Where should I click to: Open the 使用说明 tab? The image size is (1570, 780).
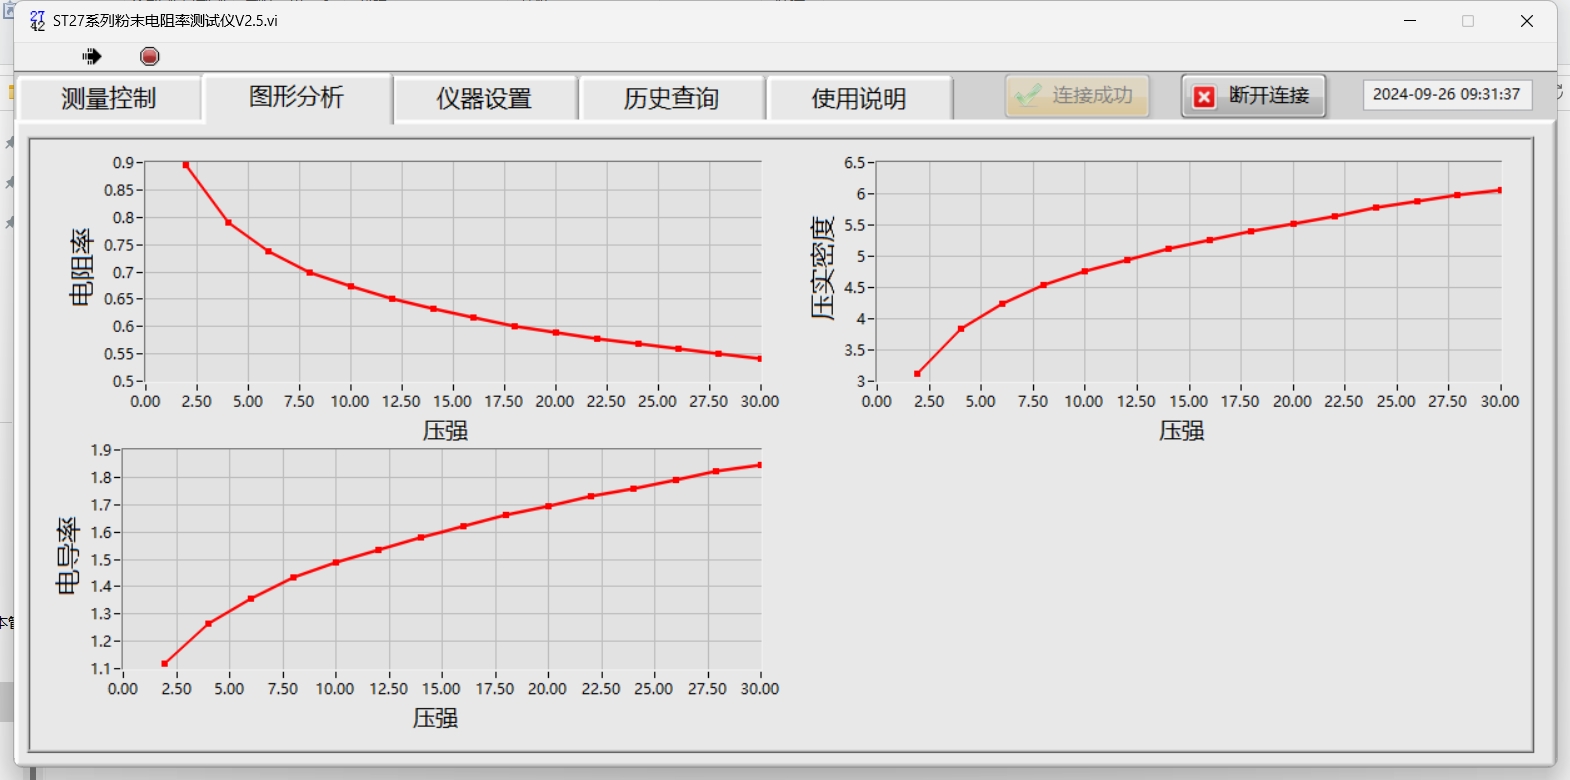[859, 98]
